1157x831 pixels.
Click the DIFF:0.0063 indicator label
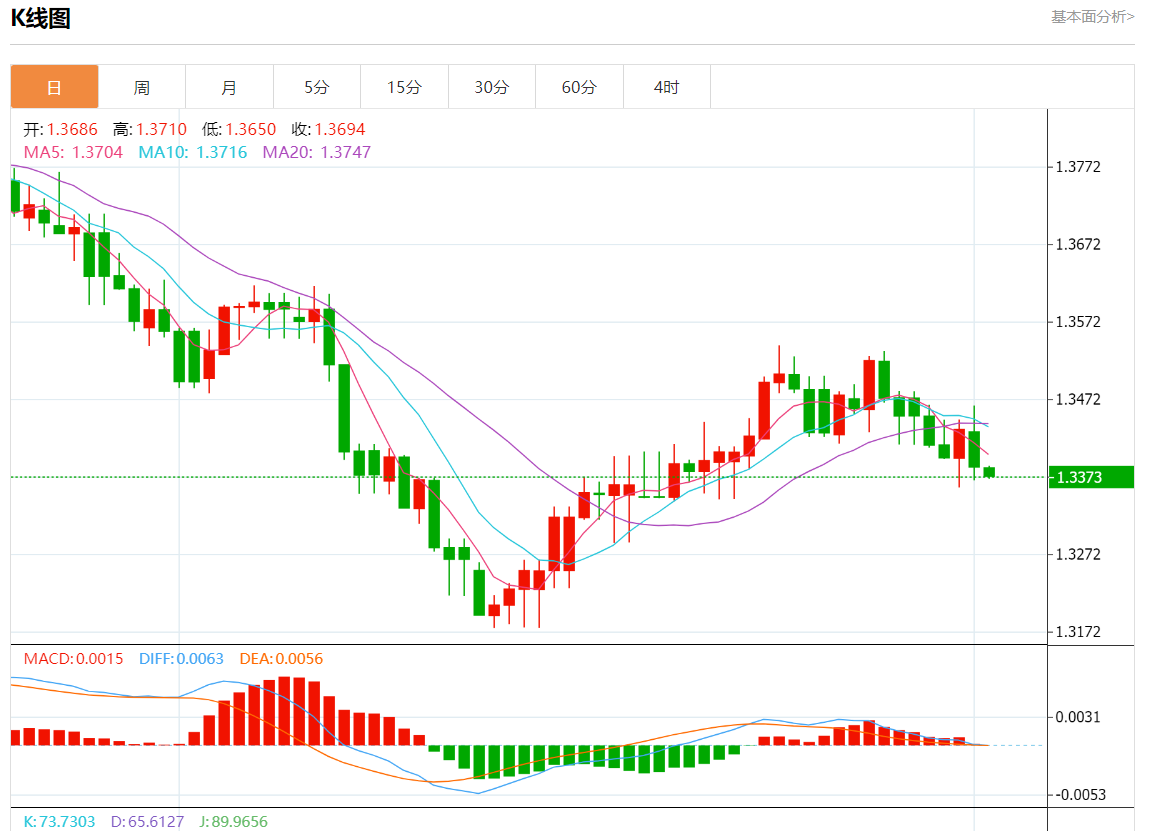(x=181, y=658)
